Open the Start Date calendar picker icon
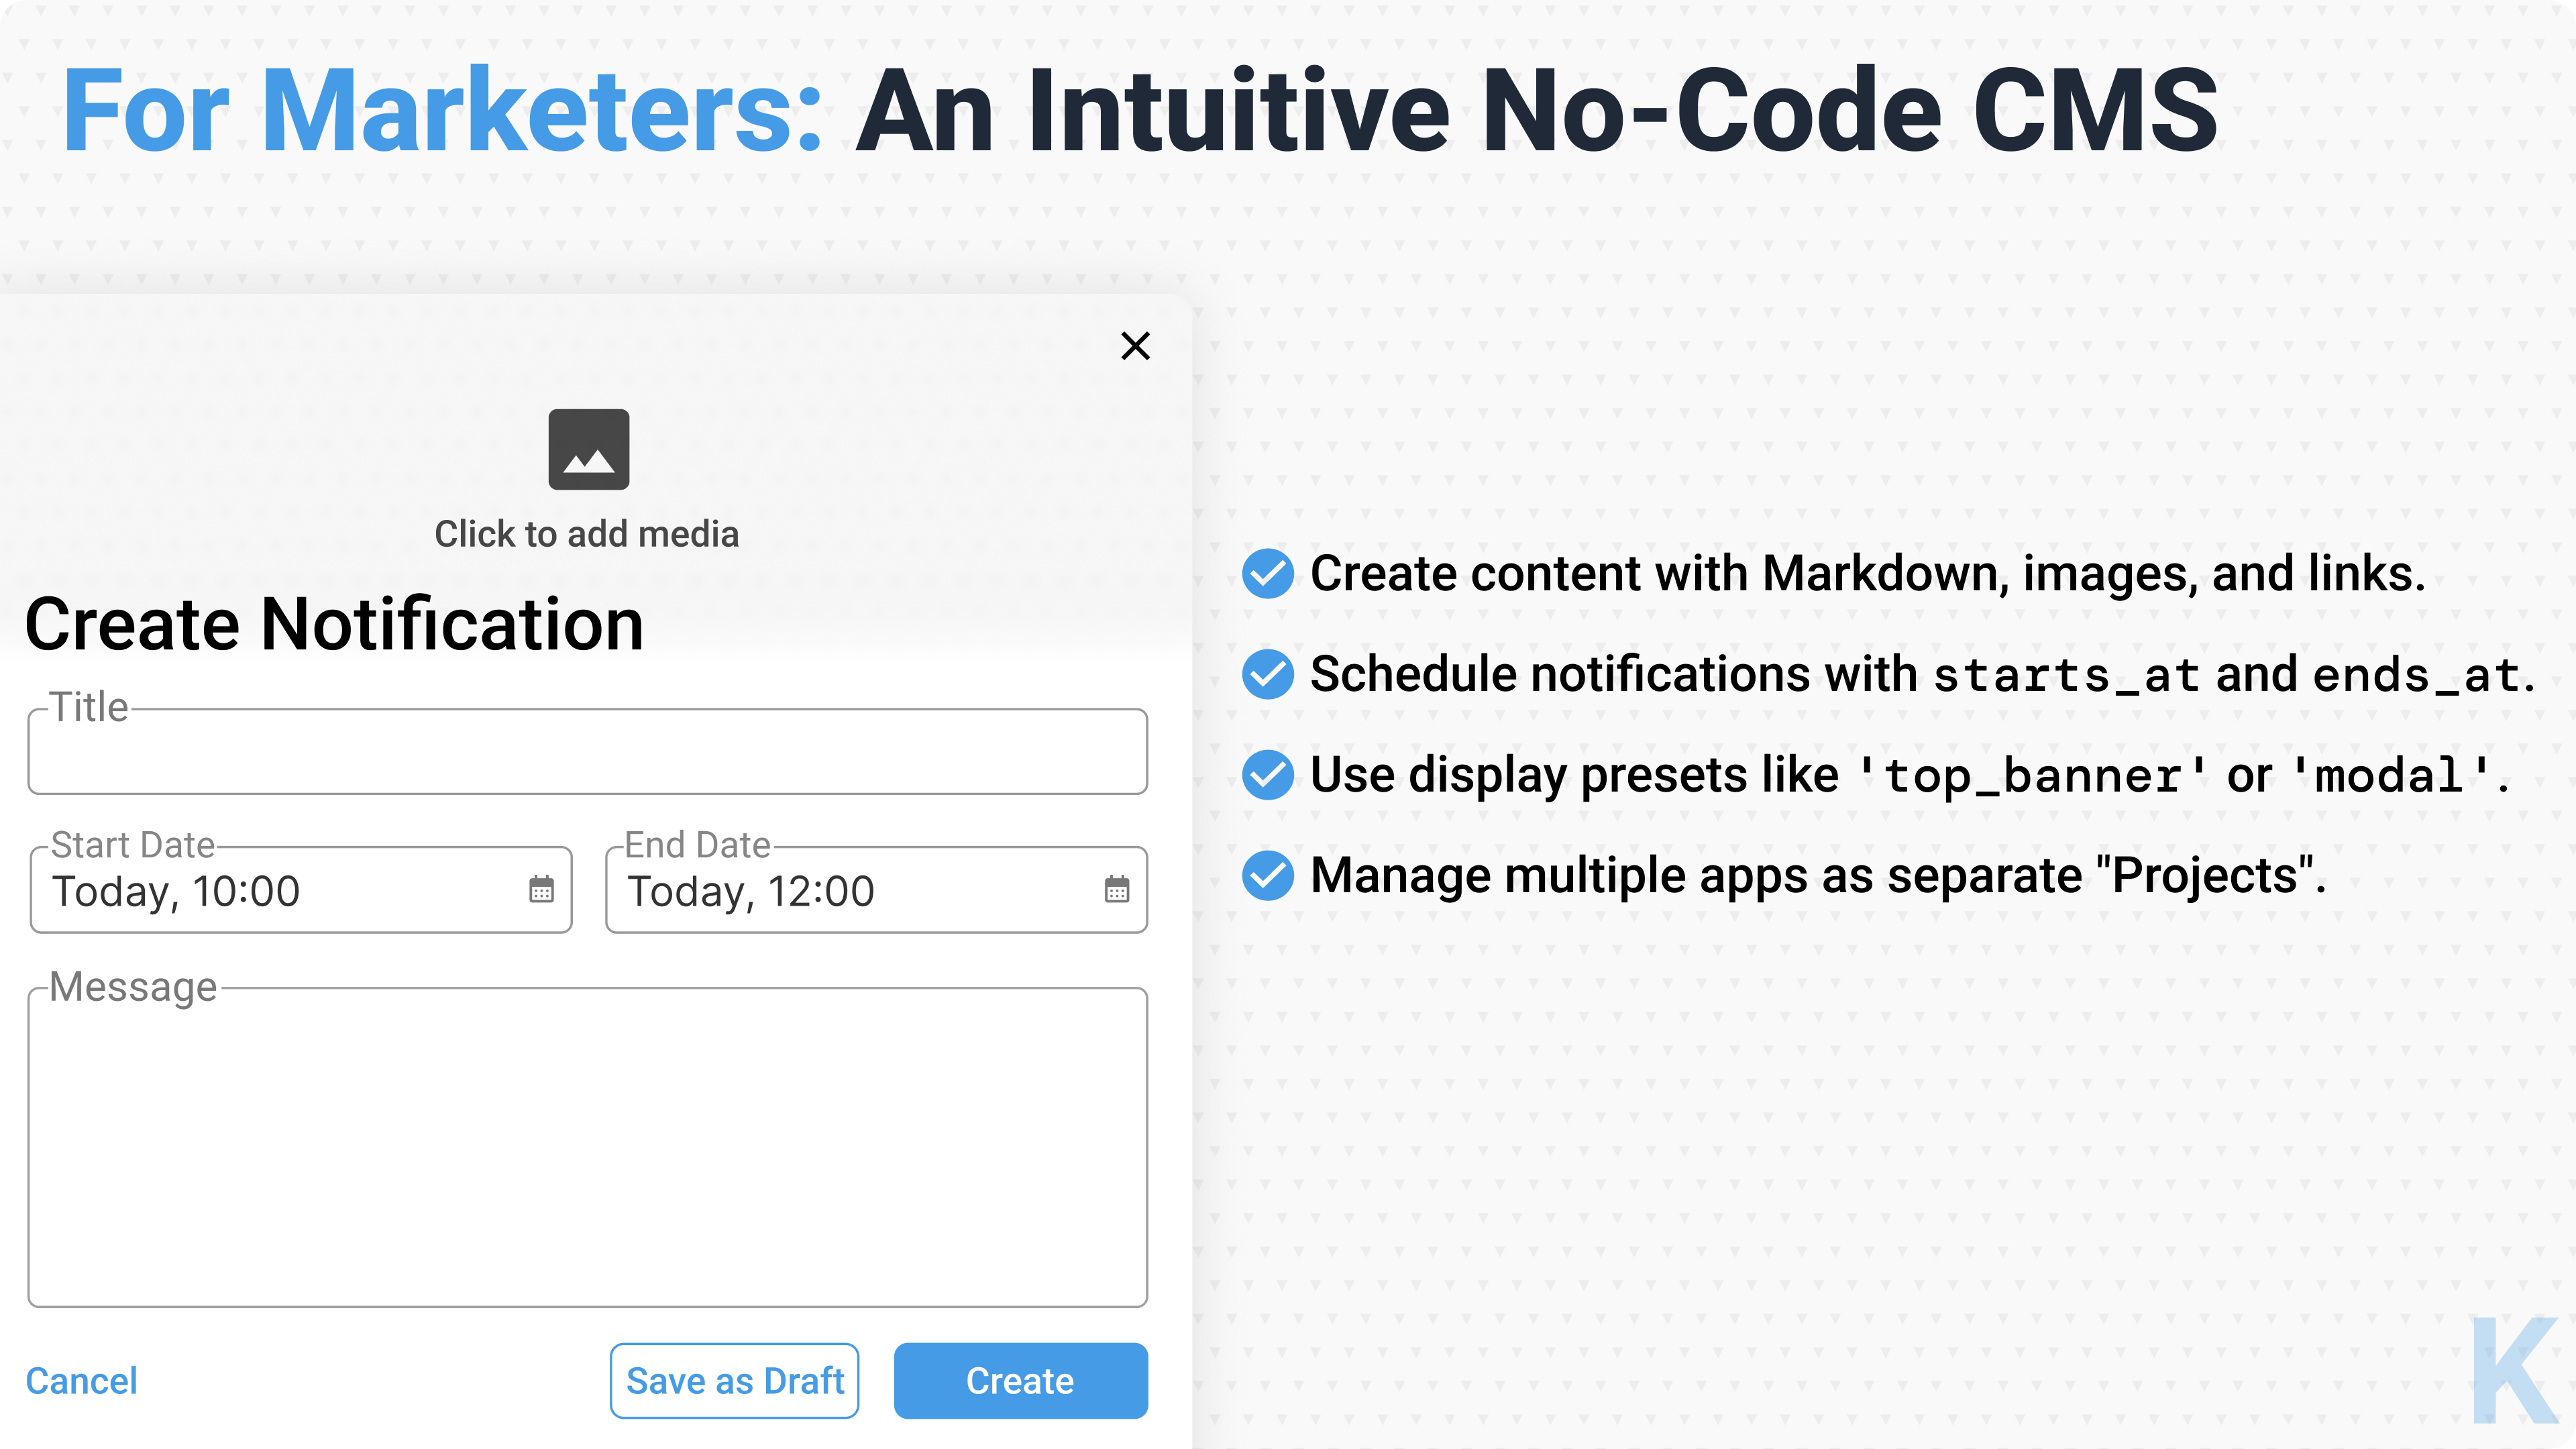This screenshot has width=2576, height=1449. pos(541,890)
